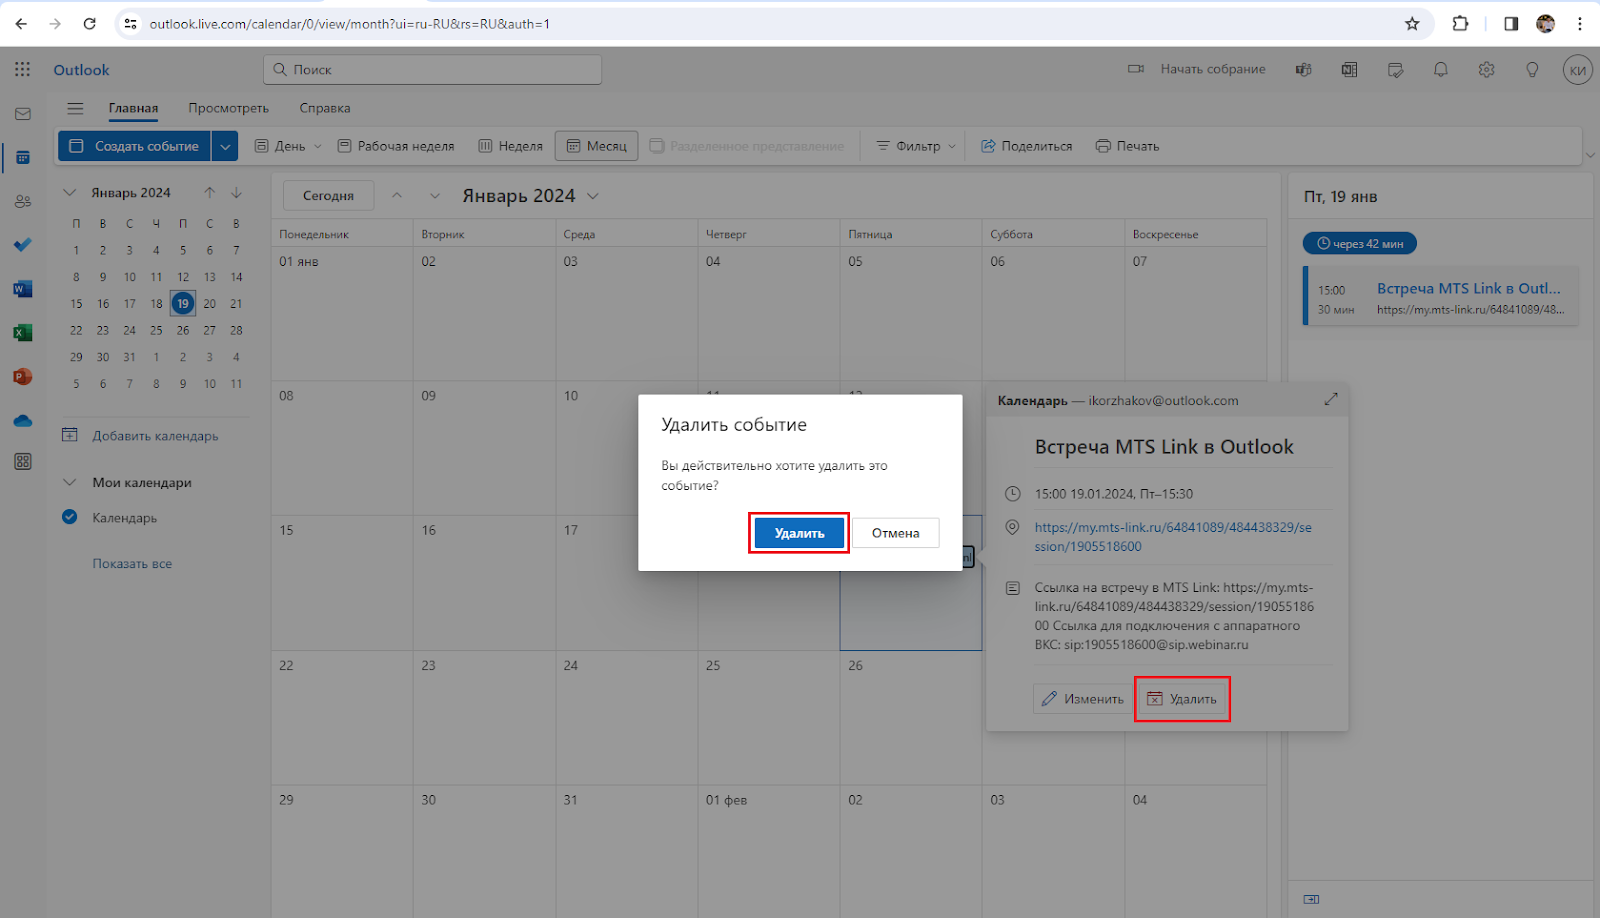
Task: Go to previous month in mini calendar
Action: point(210,192)
